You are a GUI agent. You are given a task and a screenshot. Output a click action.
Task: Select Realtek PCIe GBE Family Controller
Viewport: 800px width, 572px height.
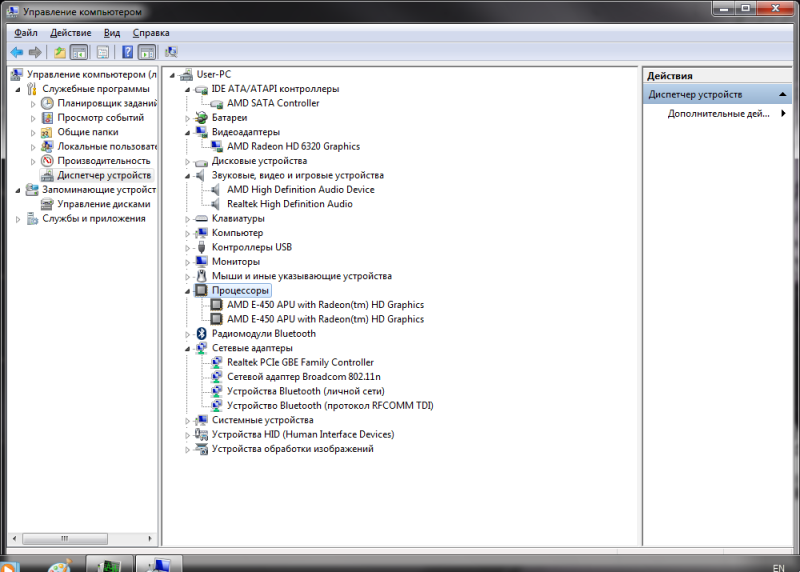tap(300, 362)
